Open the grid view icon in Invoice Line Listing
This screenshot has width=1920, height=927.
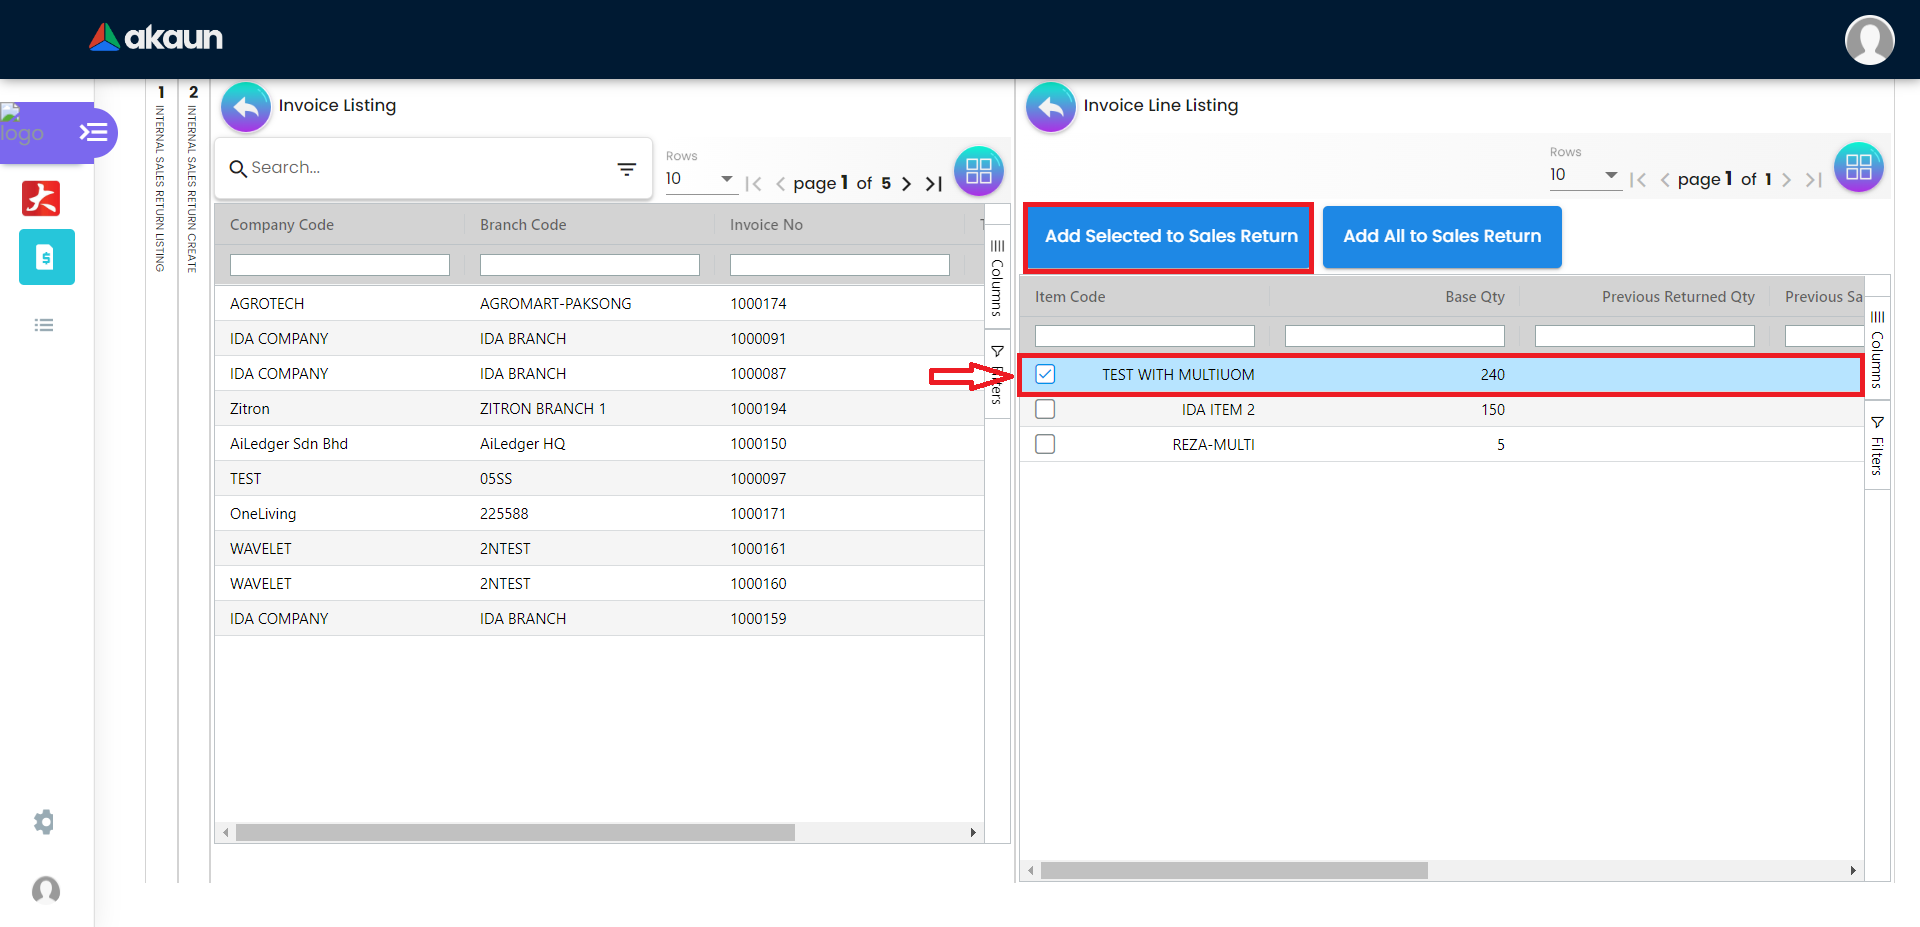tap(1858, 167)
